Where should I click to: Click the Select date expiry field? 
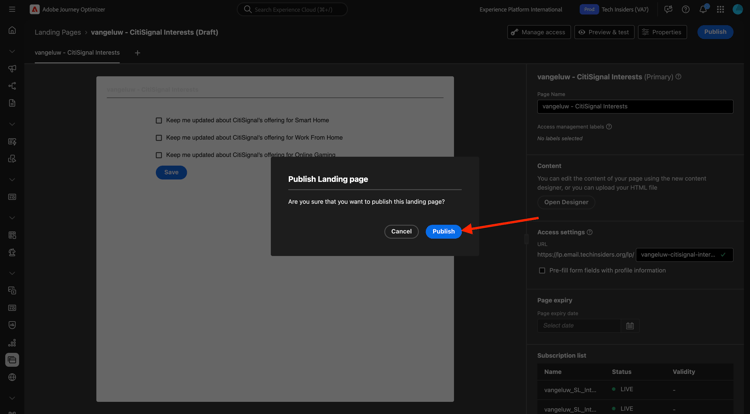[x=579, y=326]
